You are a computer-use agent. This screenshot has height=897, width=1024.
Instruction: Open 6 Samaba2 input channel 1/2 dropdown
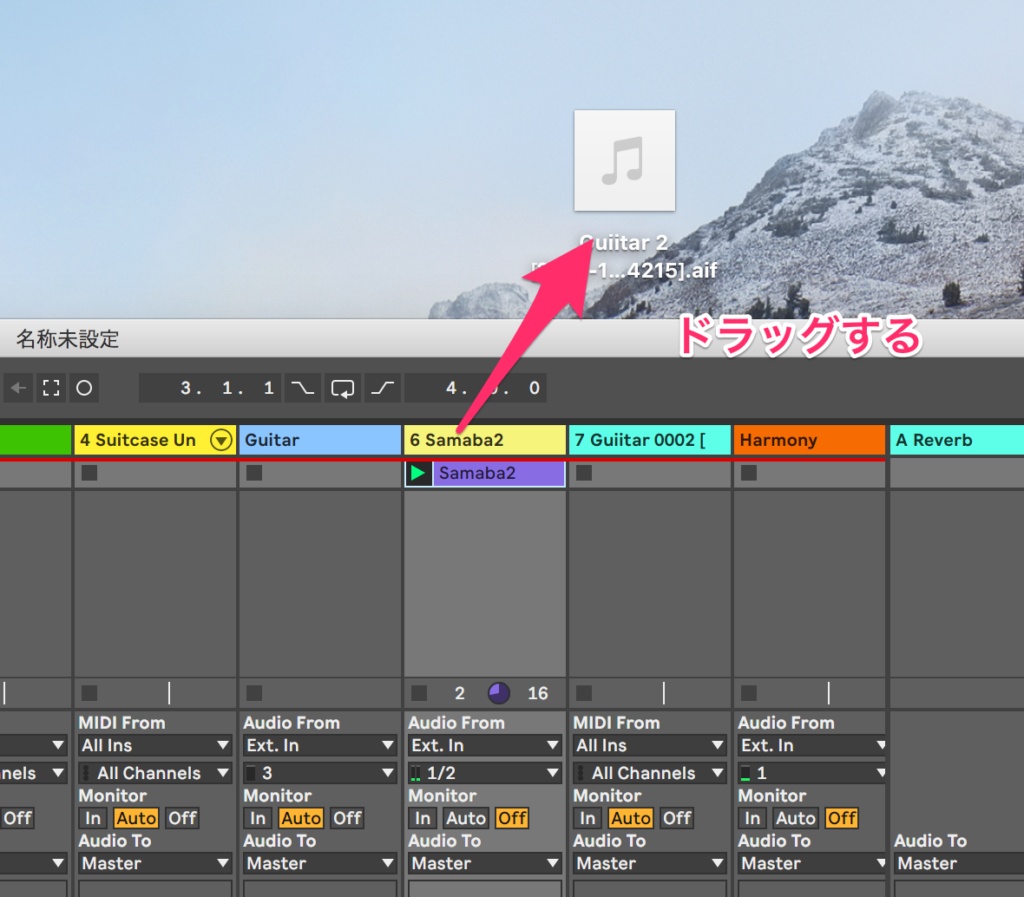[485, 773]
